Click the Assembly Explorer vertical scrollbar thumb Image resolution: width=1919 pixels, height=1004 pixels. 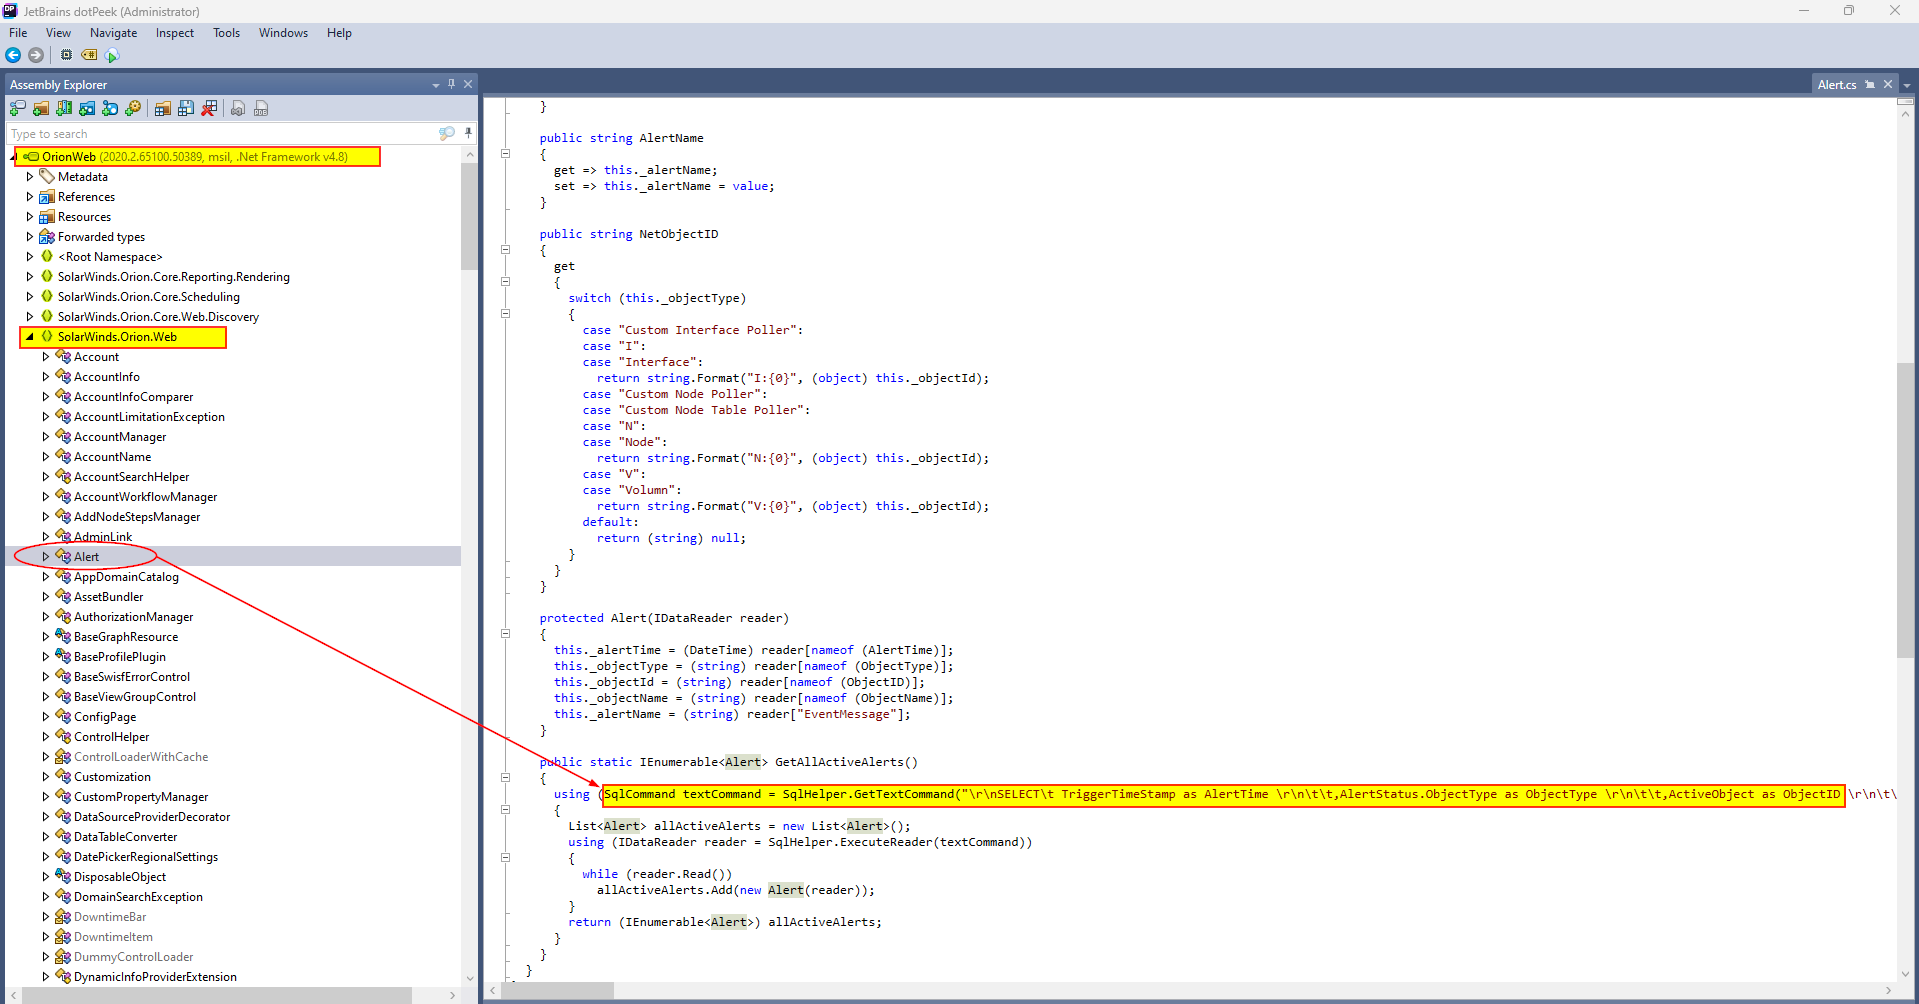point(469,216)
